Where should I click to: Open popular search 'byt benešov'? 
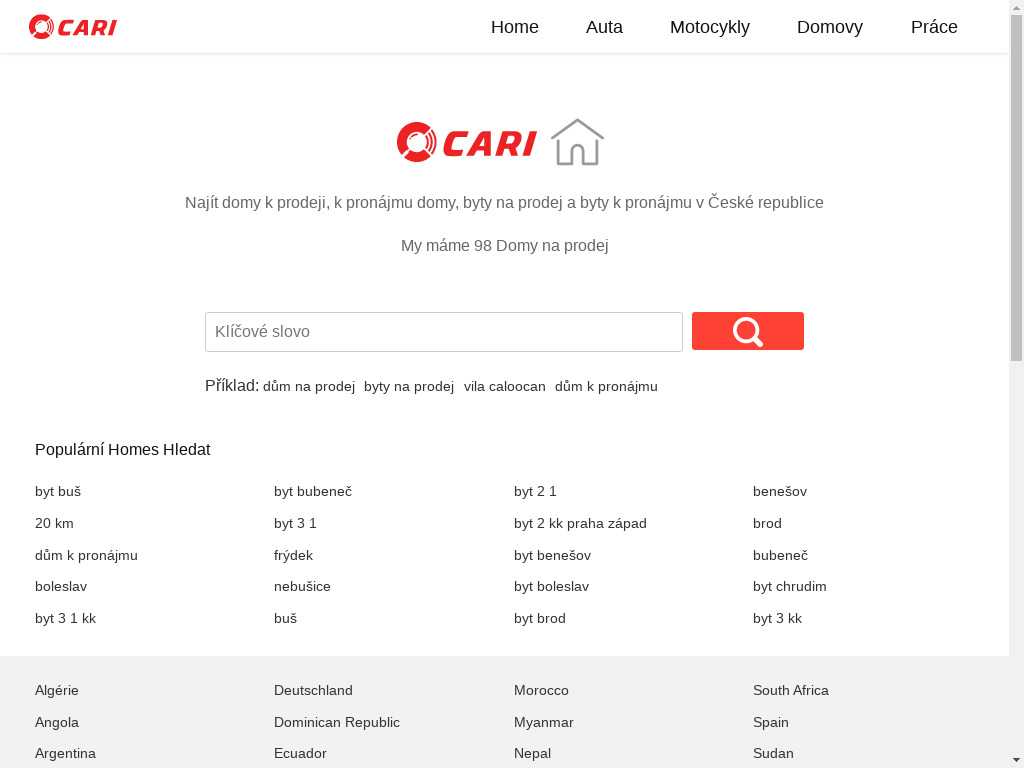(x=552, y=555)
